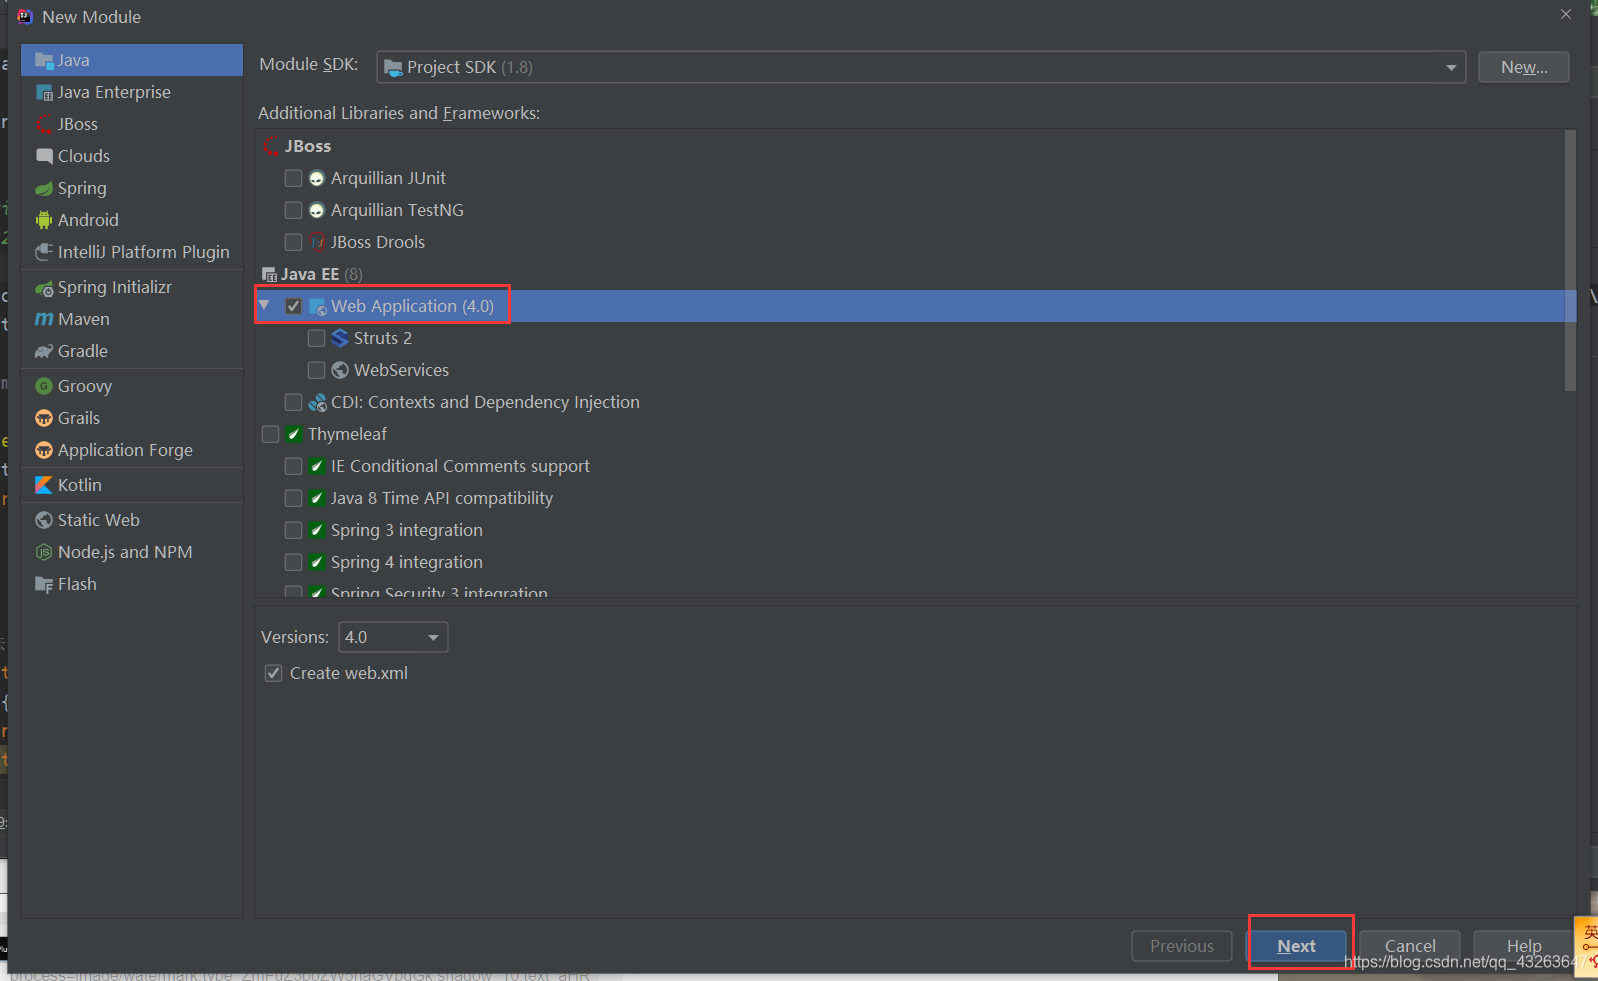The height and width of the screenshot is (981, 1598).
Task: Select Flash module icon
Action: pyautogui.click(x=44, y=584)
